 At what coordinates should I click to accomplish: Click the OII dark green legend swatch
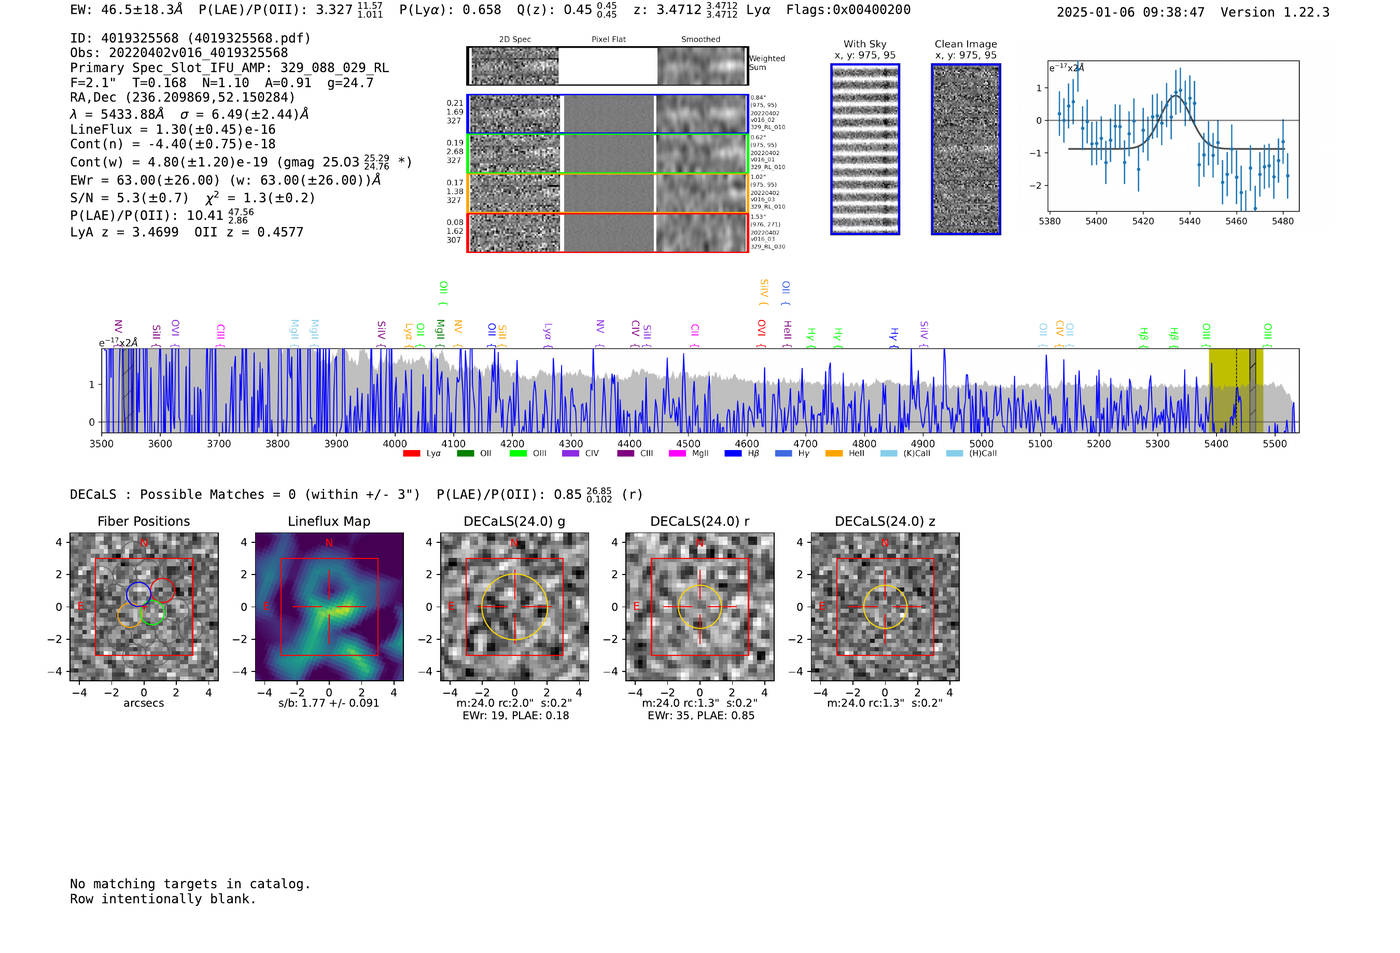click(x=465, y=453)
